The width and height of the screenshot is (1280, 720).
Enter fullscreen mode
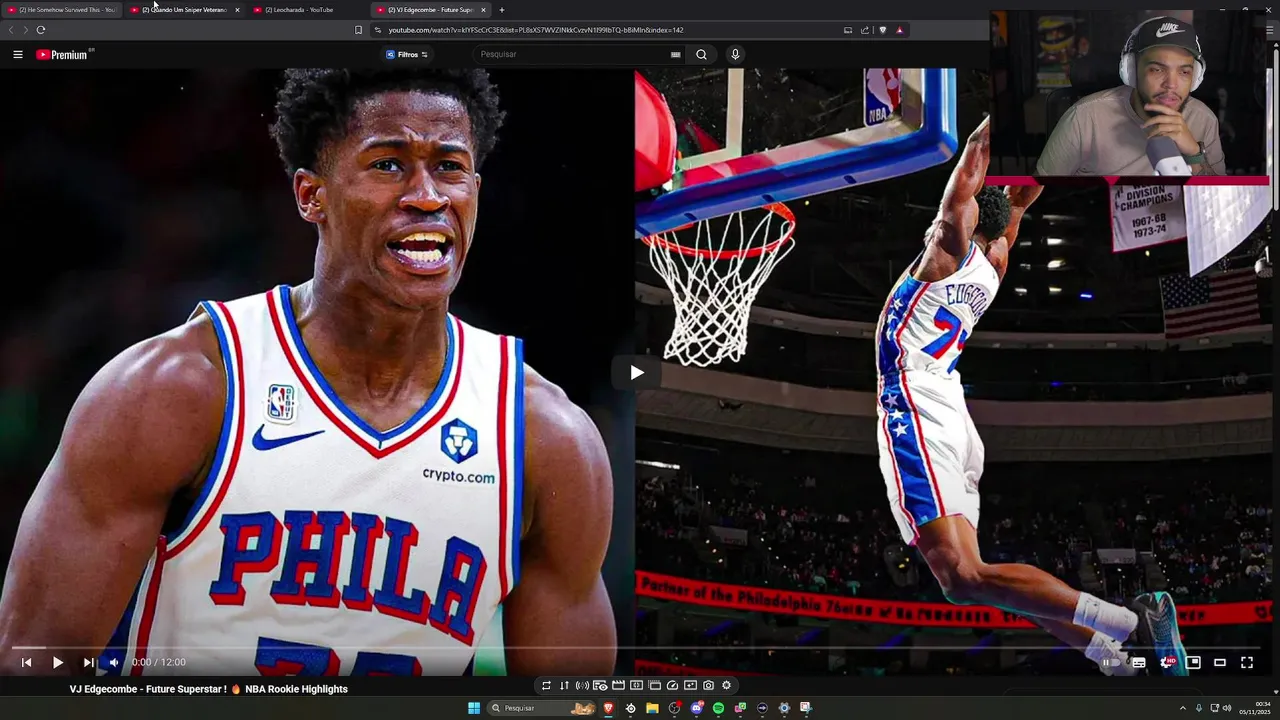1247,662
